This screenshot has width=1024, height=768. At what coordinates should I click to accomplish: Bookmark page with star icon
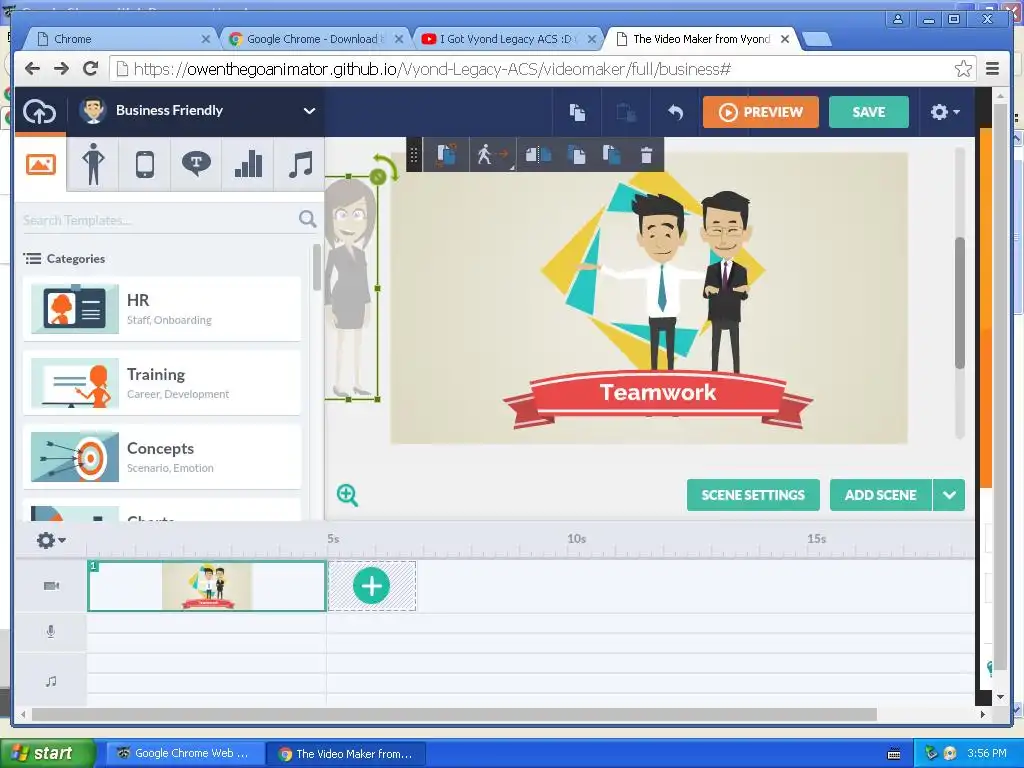pyautogui.click(x=963, y=69)
